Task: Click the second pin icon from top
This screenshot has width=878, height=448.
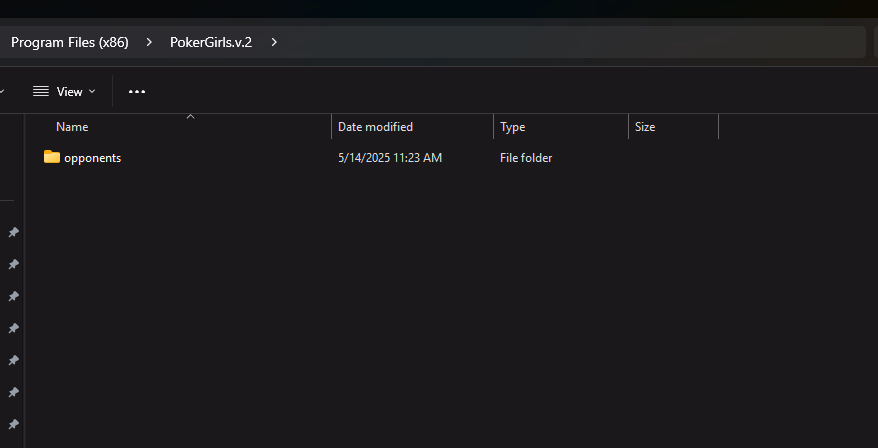Action: [13, 264]
